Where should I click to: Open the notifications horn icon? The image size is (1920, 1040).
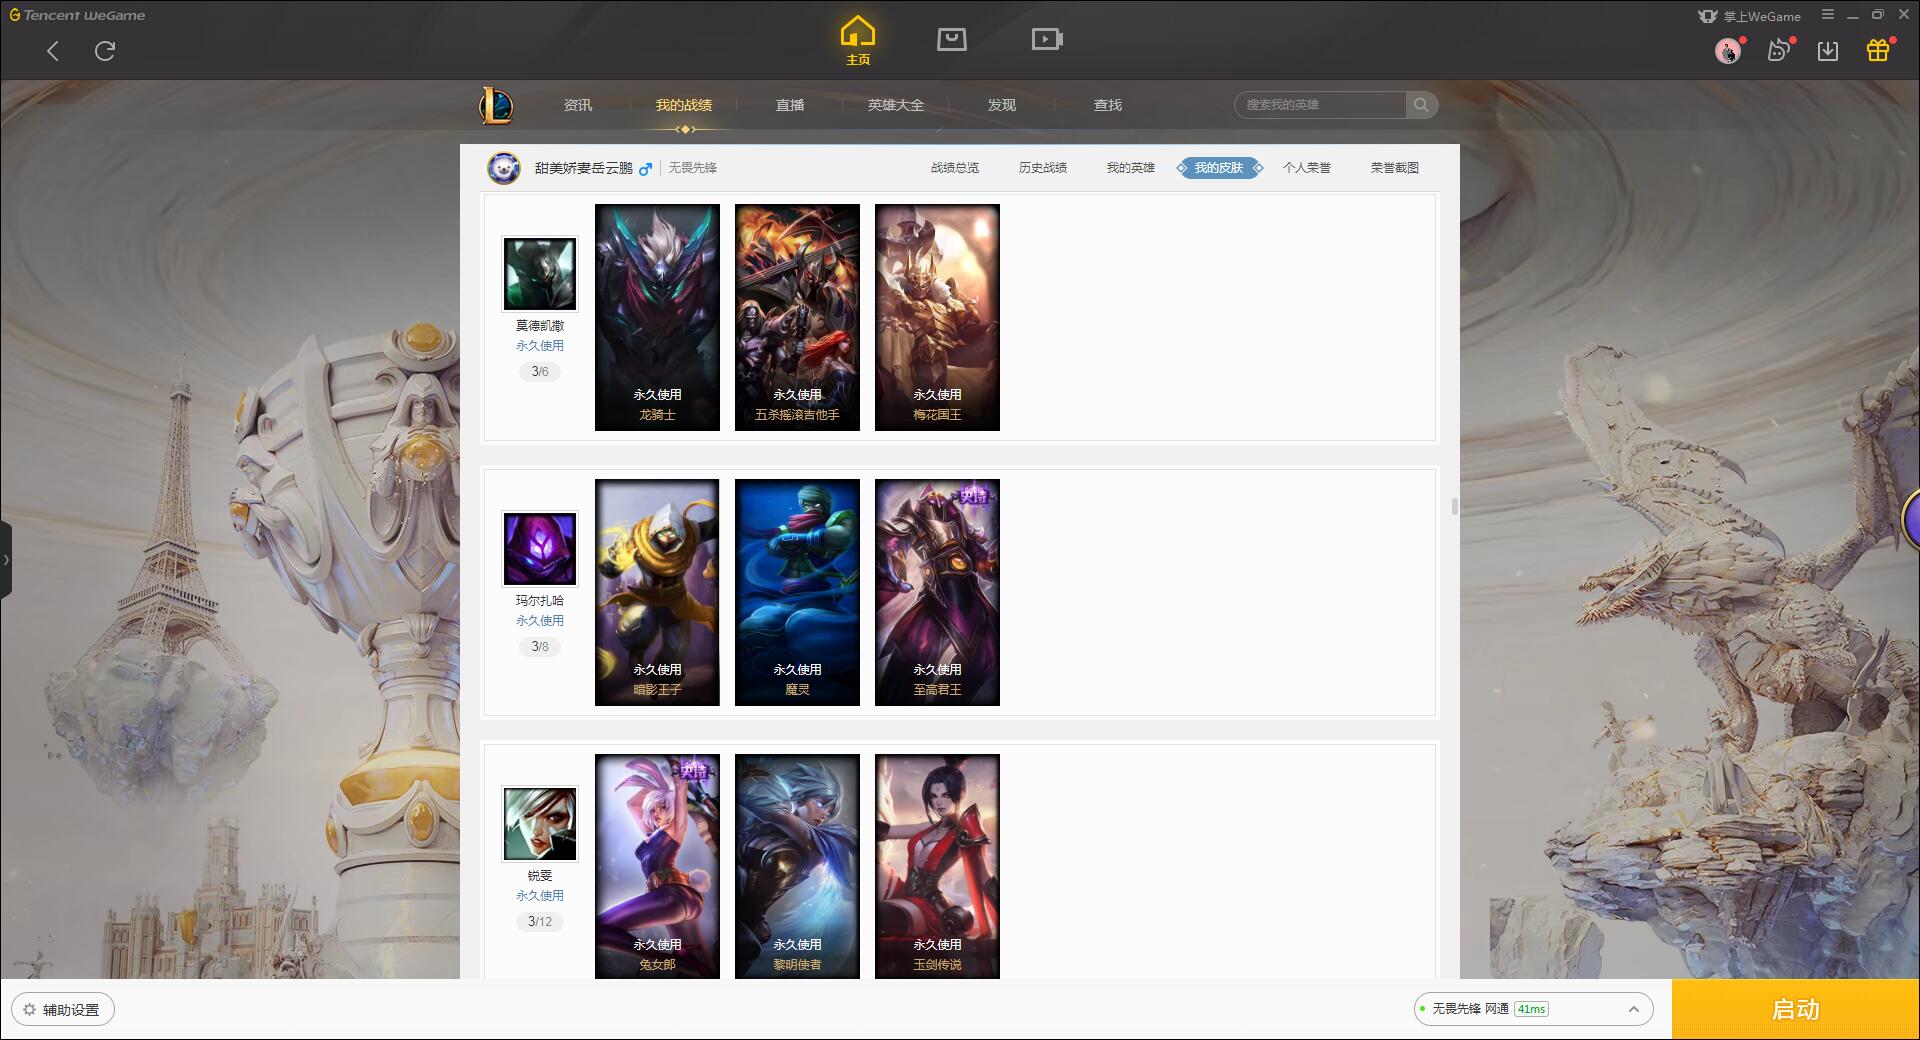coord(1778,51)
